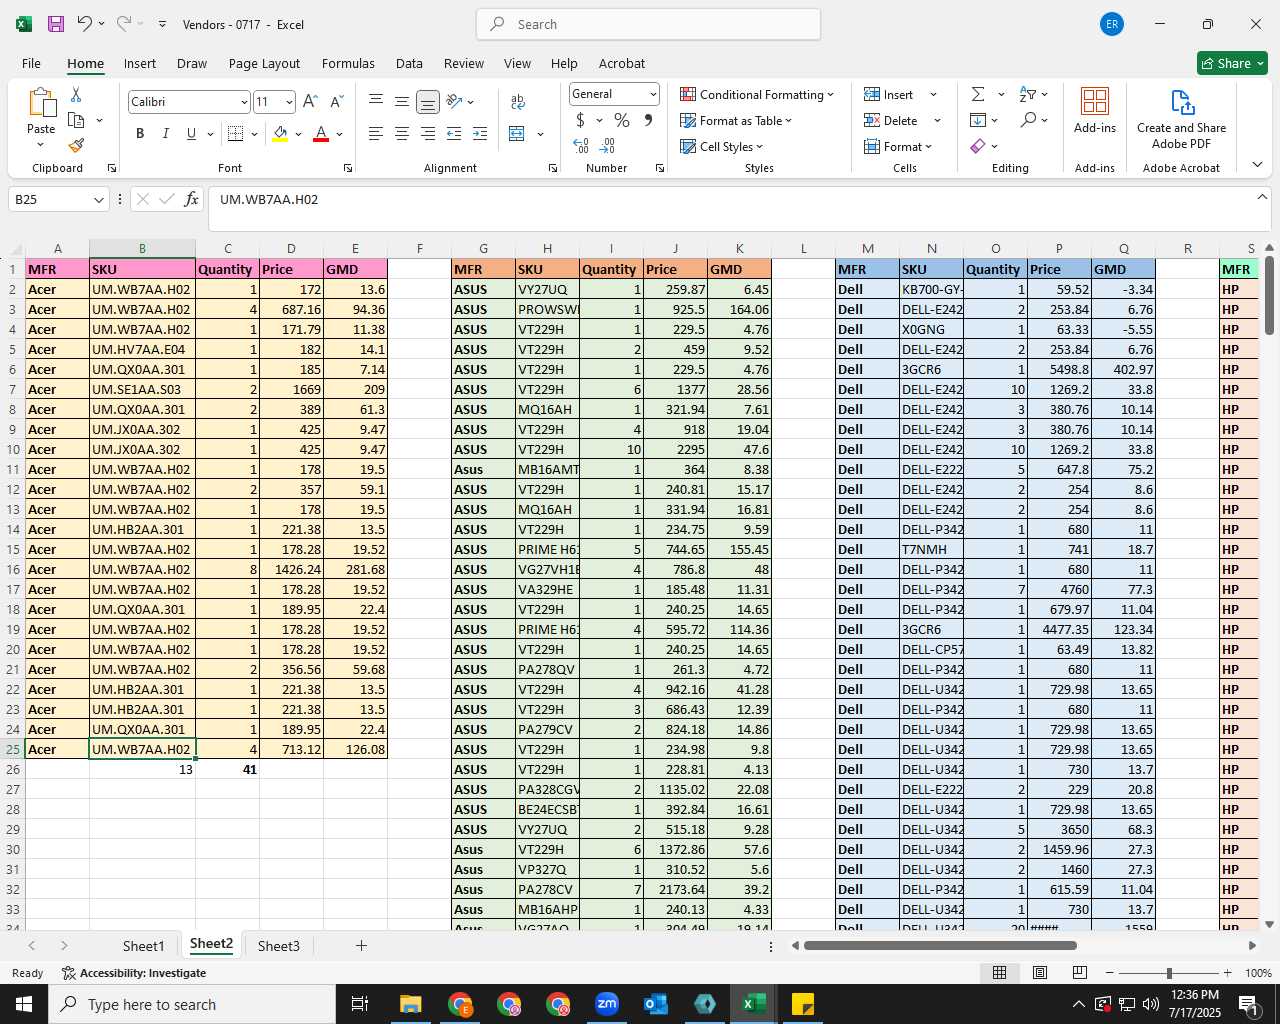Open Cell Styles dropdown
This screenshot has height=1024, width=1280.
point(721,146)
